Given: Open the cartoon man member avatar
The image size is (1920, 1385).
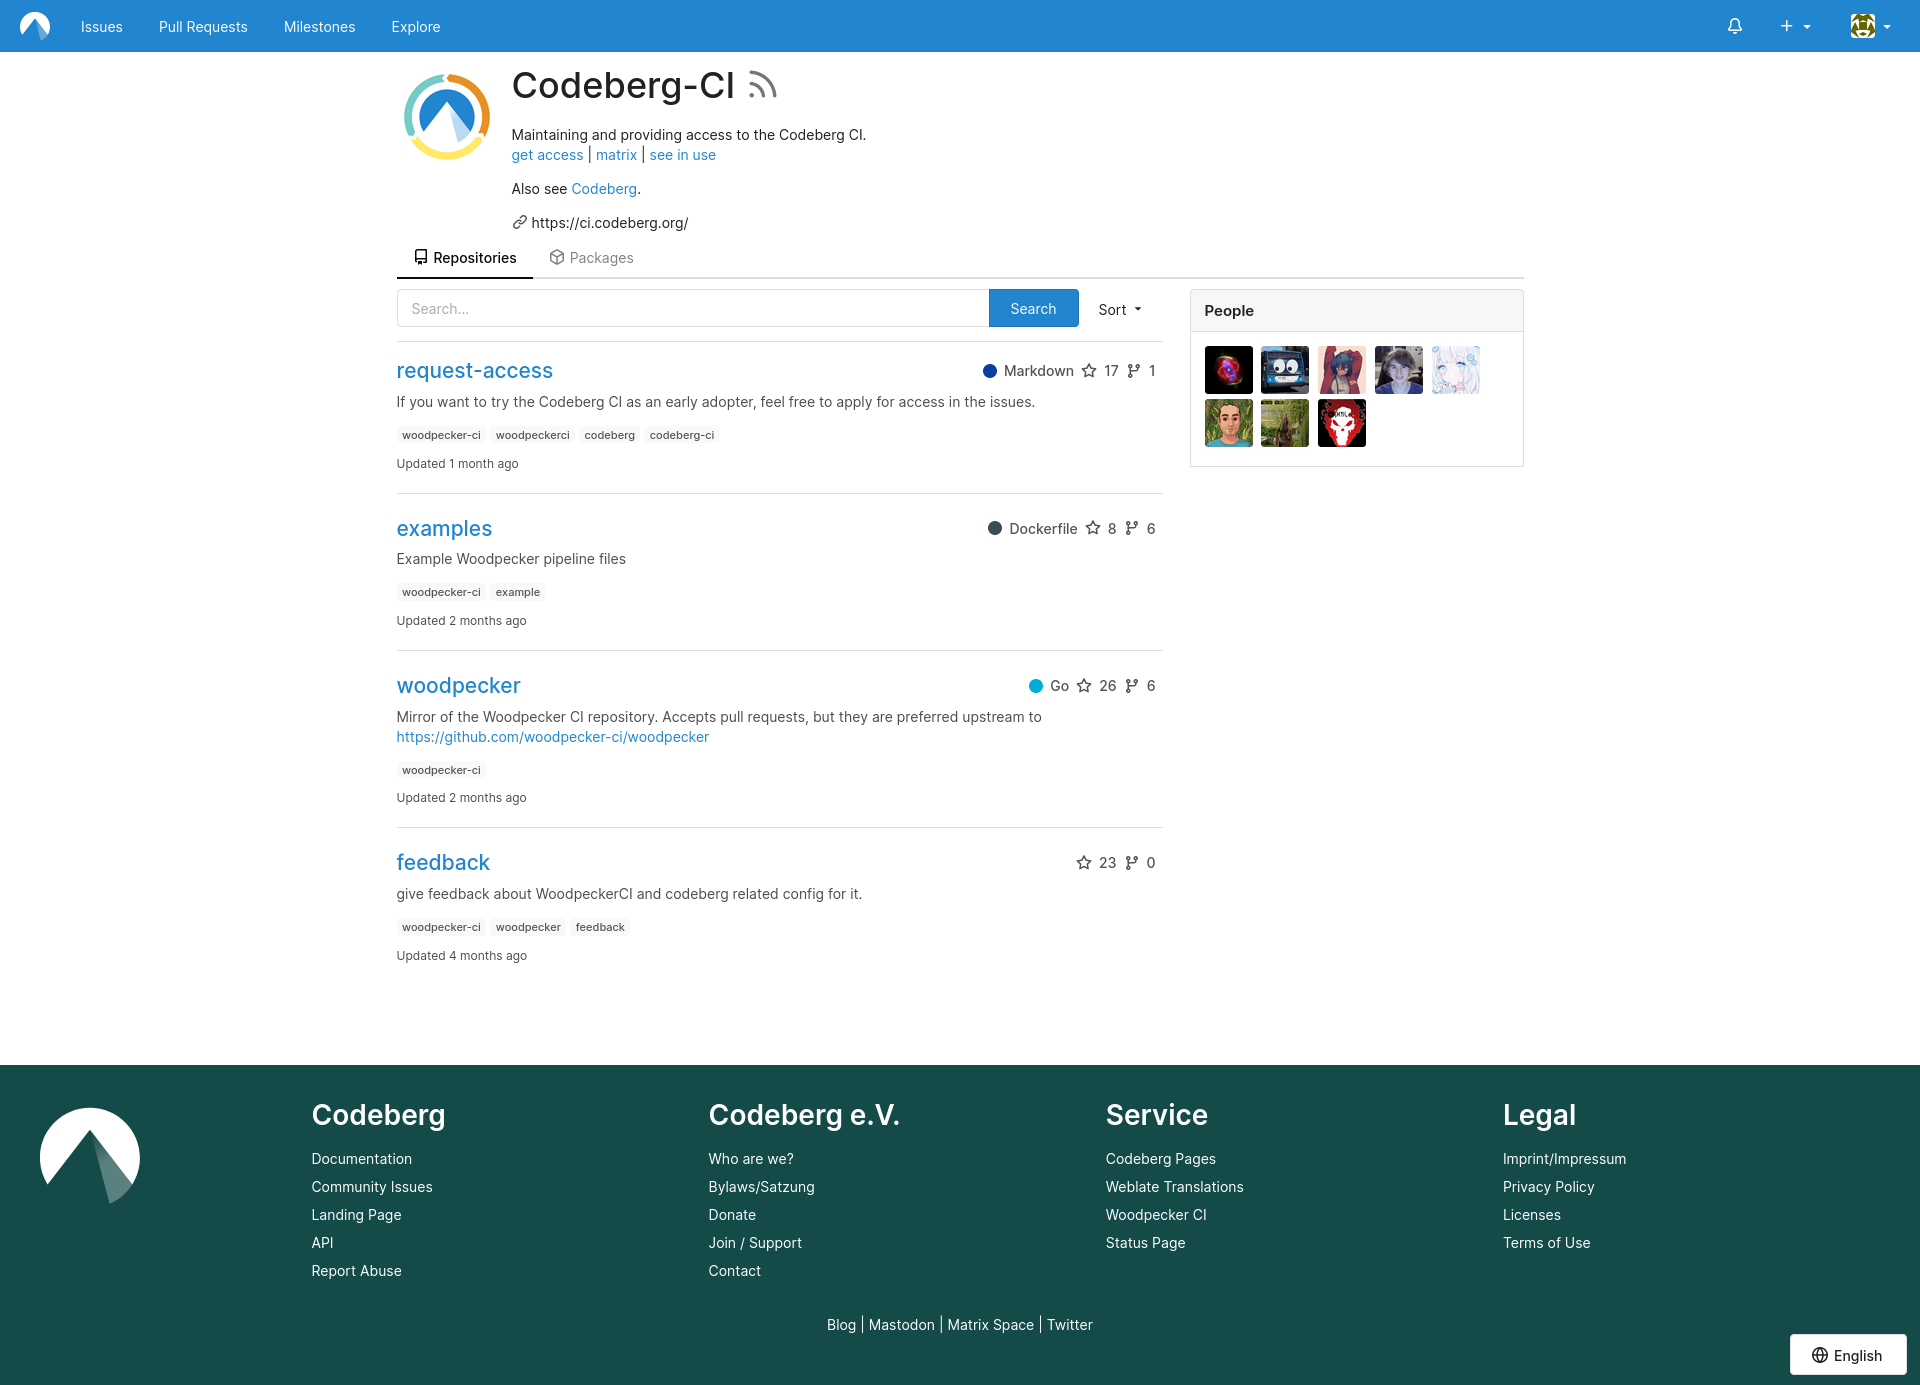Looking at the screenshot, I should click(1229, 423).
